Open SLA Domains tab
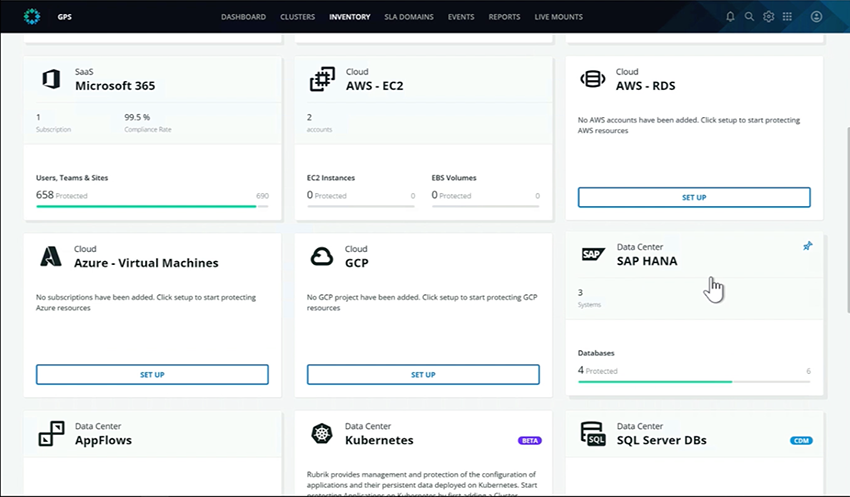This screenshot has height=497, width=850. pos(409,17)
